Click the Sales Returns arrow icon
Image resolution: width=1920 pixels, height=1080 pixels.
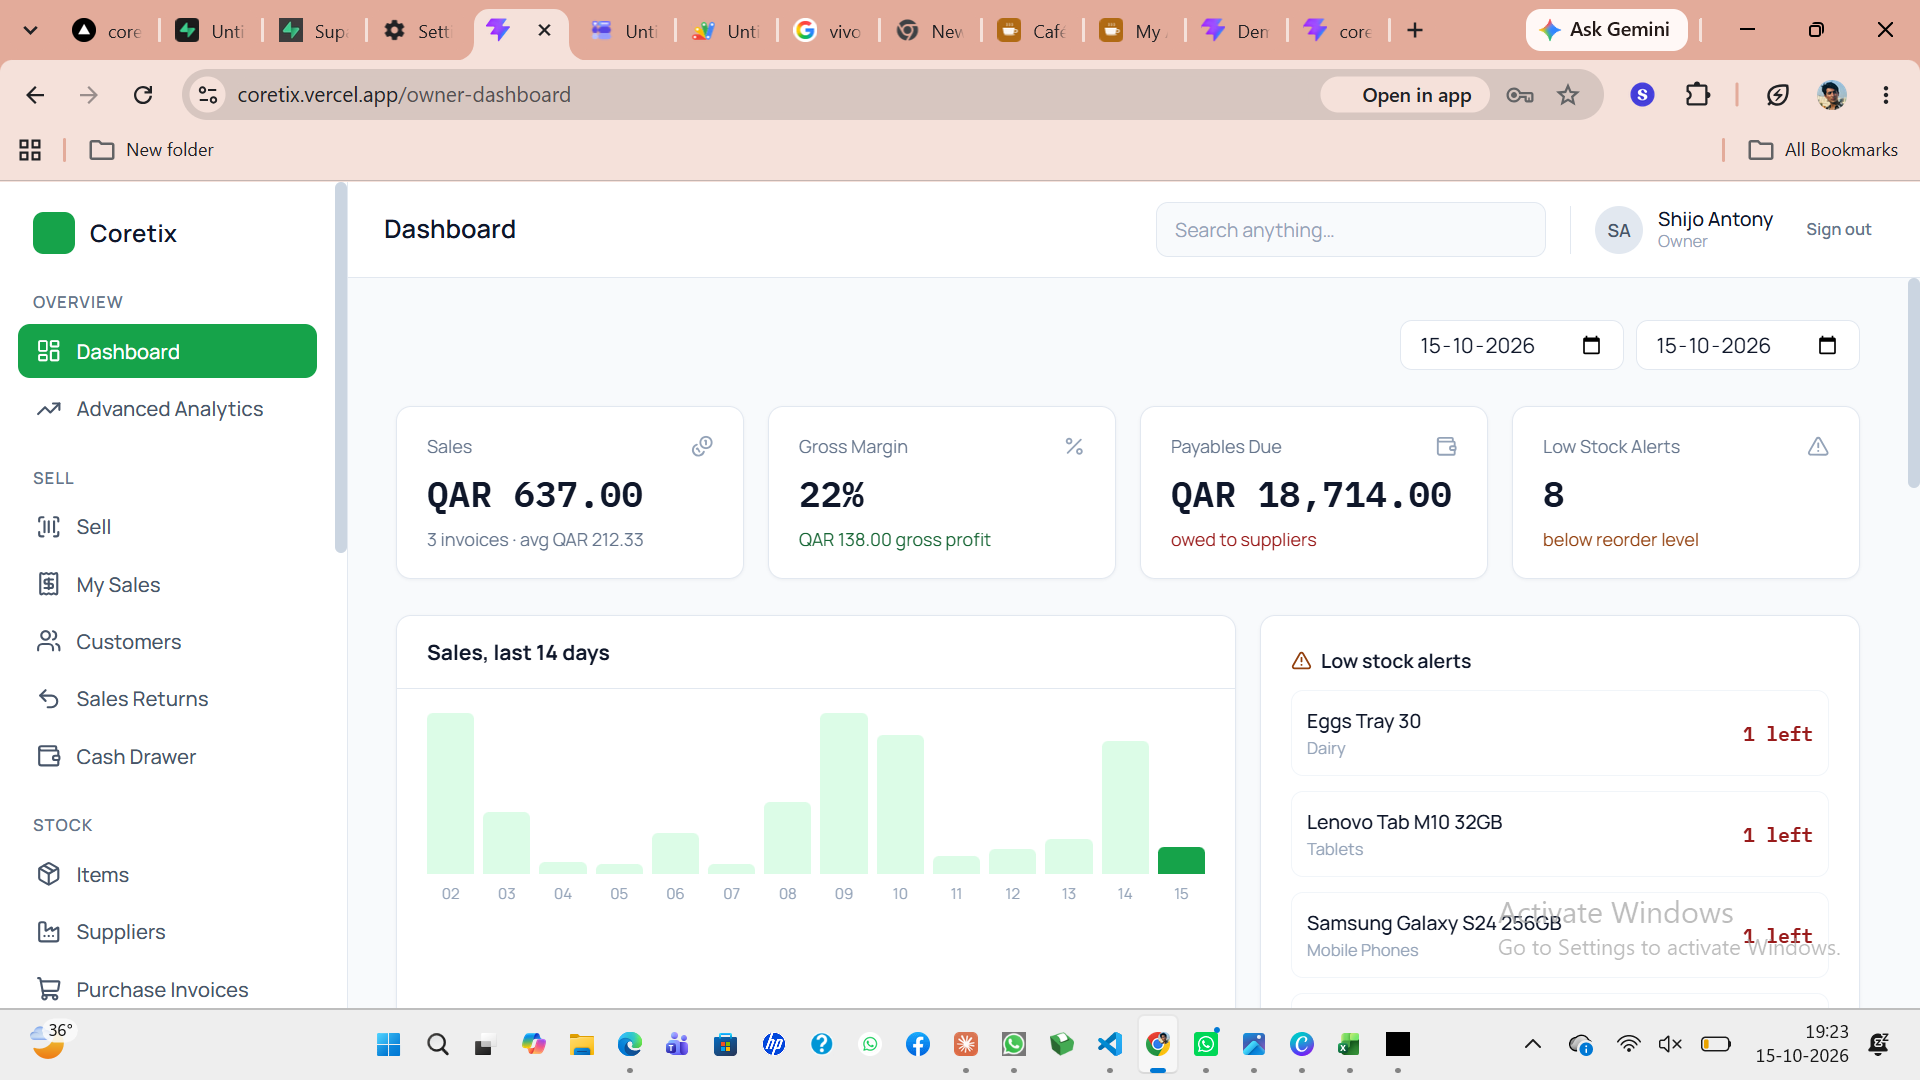pos(48,699)
